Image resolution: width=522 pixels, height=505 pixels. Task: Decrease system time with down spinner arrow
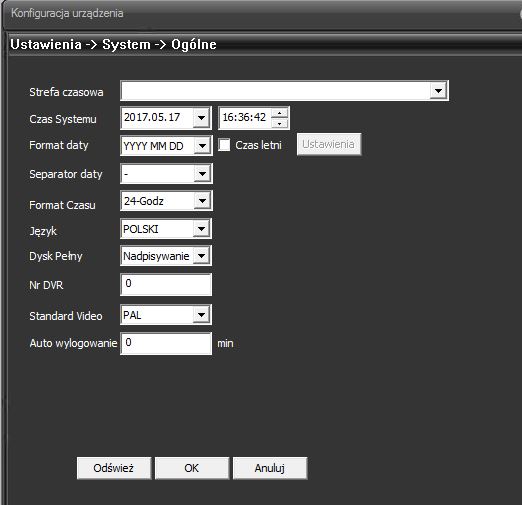pos(280,123)
